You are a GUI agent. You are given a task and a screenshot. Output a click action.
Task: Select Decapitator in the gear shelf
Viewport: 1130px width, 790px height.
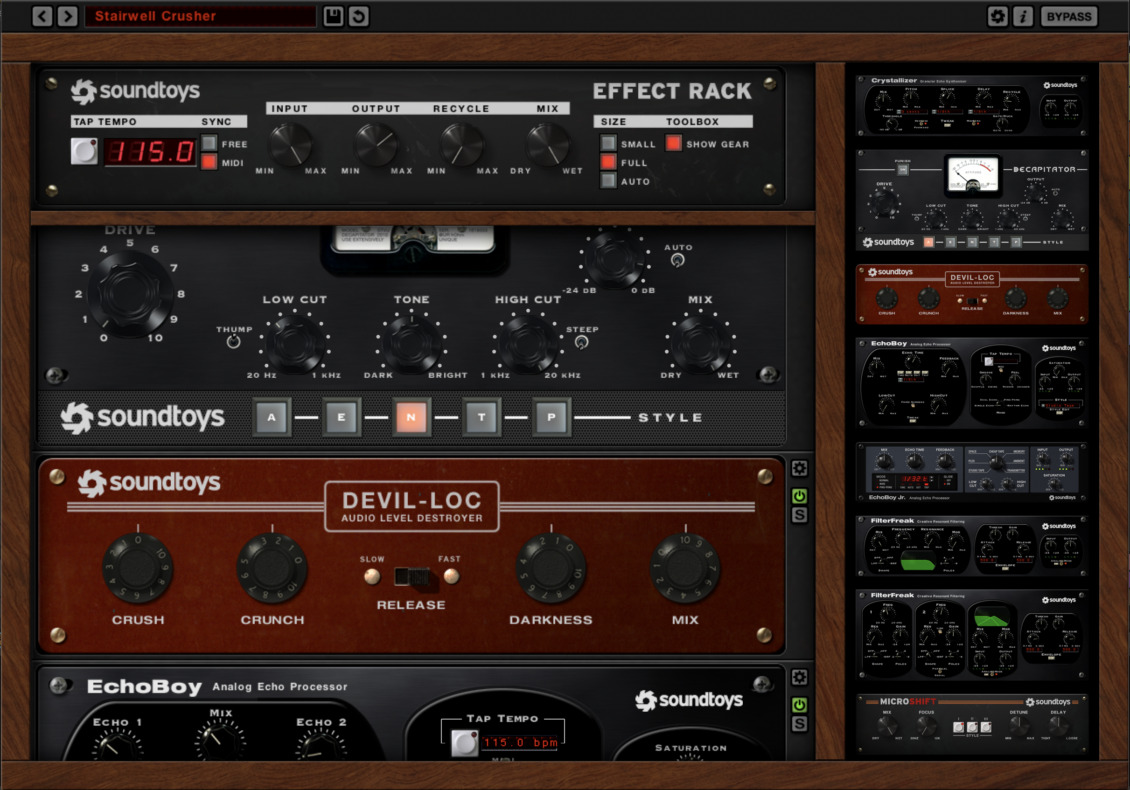(x=971, y=200)
